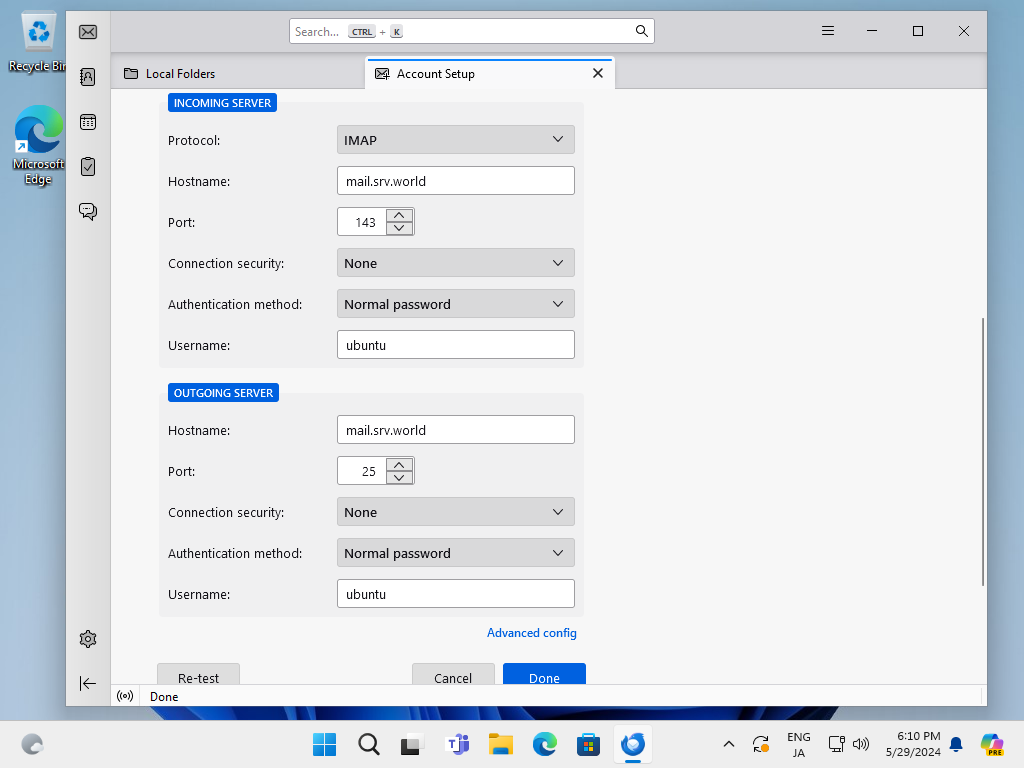Open the Advanced config link
The width and height of the screenshot is (1024, 768).
(531, 633)
